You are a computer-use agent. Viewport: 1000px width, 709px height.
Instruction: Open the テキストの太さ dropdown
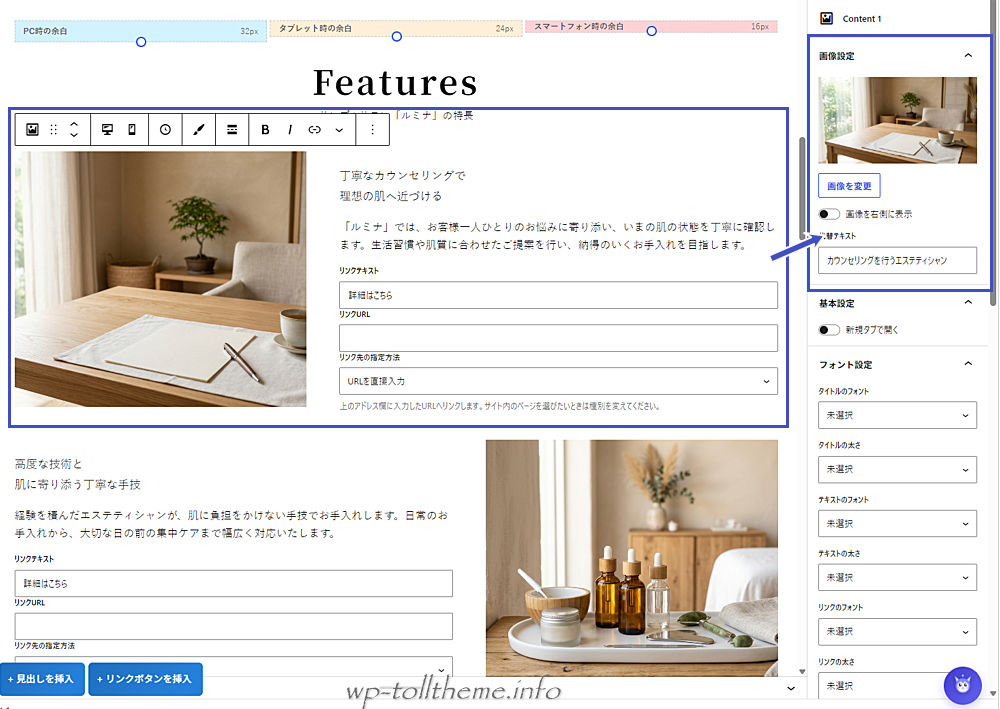click(x=897, y=578)
